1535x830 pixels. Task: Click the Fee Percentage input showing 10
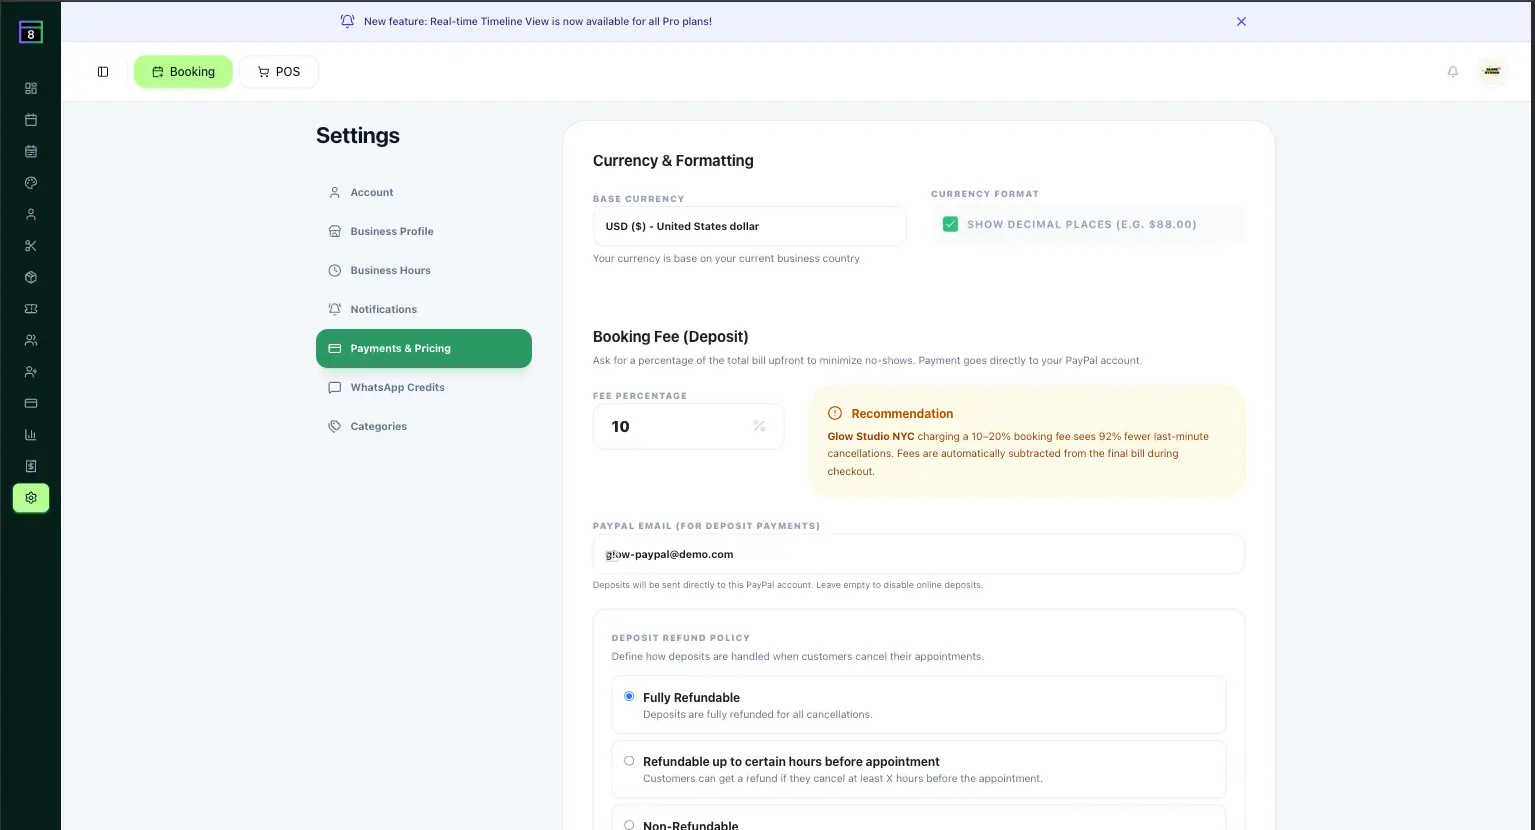click(x=688, y=426)
